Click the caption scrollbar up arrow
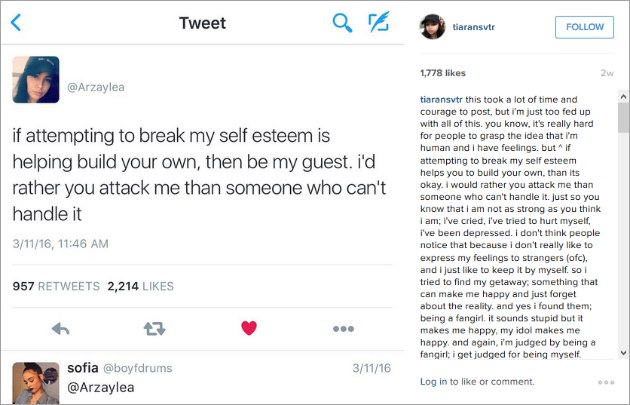 (623, 96)
